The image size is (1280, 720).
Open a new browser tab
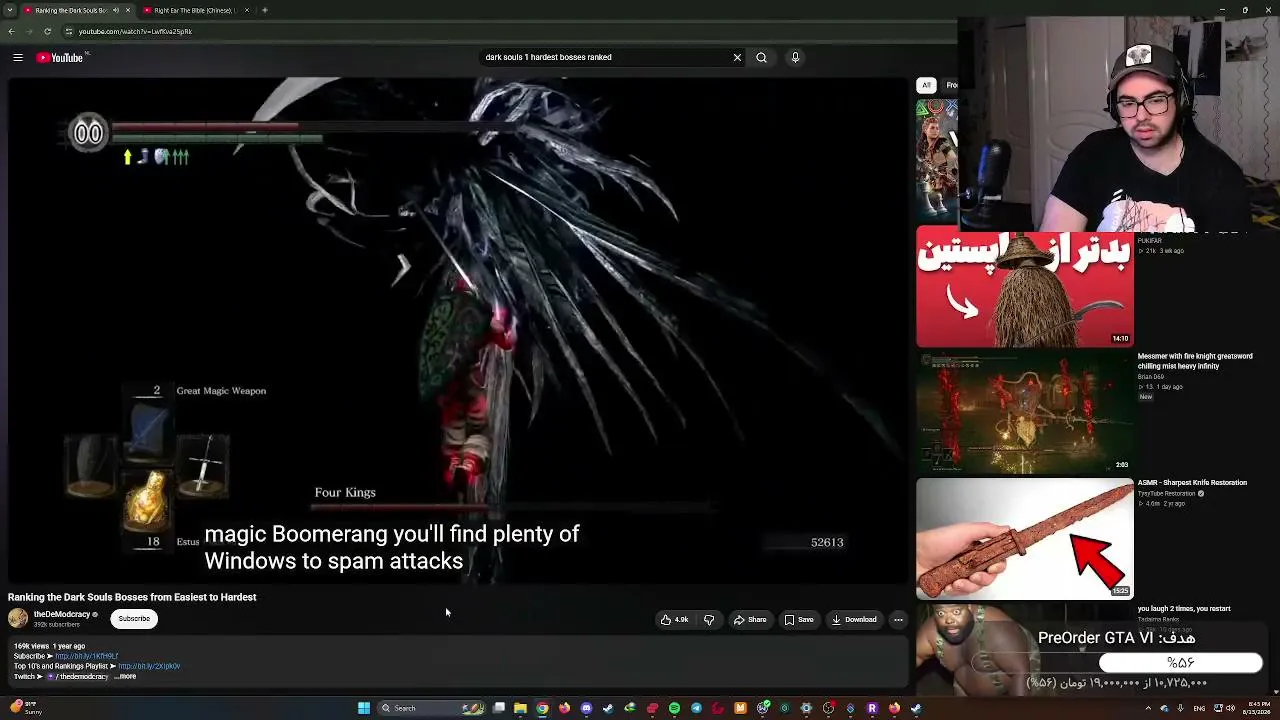264,10
